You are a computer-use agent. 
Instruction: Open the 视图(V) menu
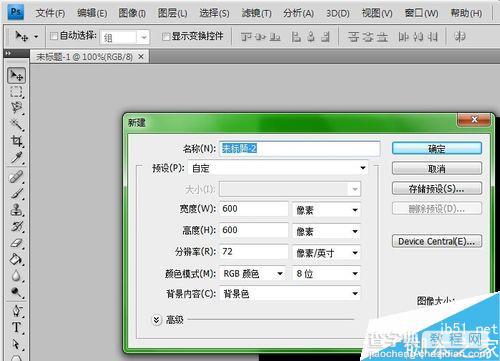pyautogui.click(x=377, y=13)
